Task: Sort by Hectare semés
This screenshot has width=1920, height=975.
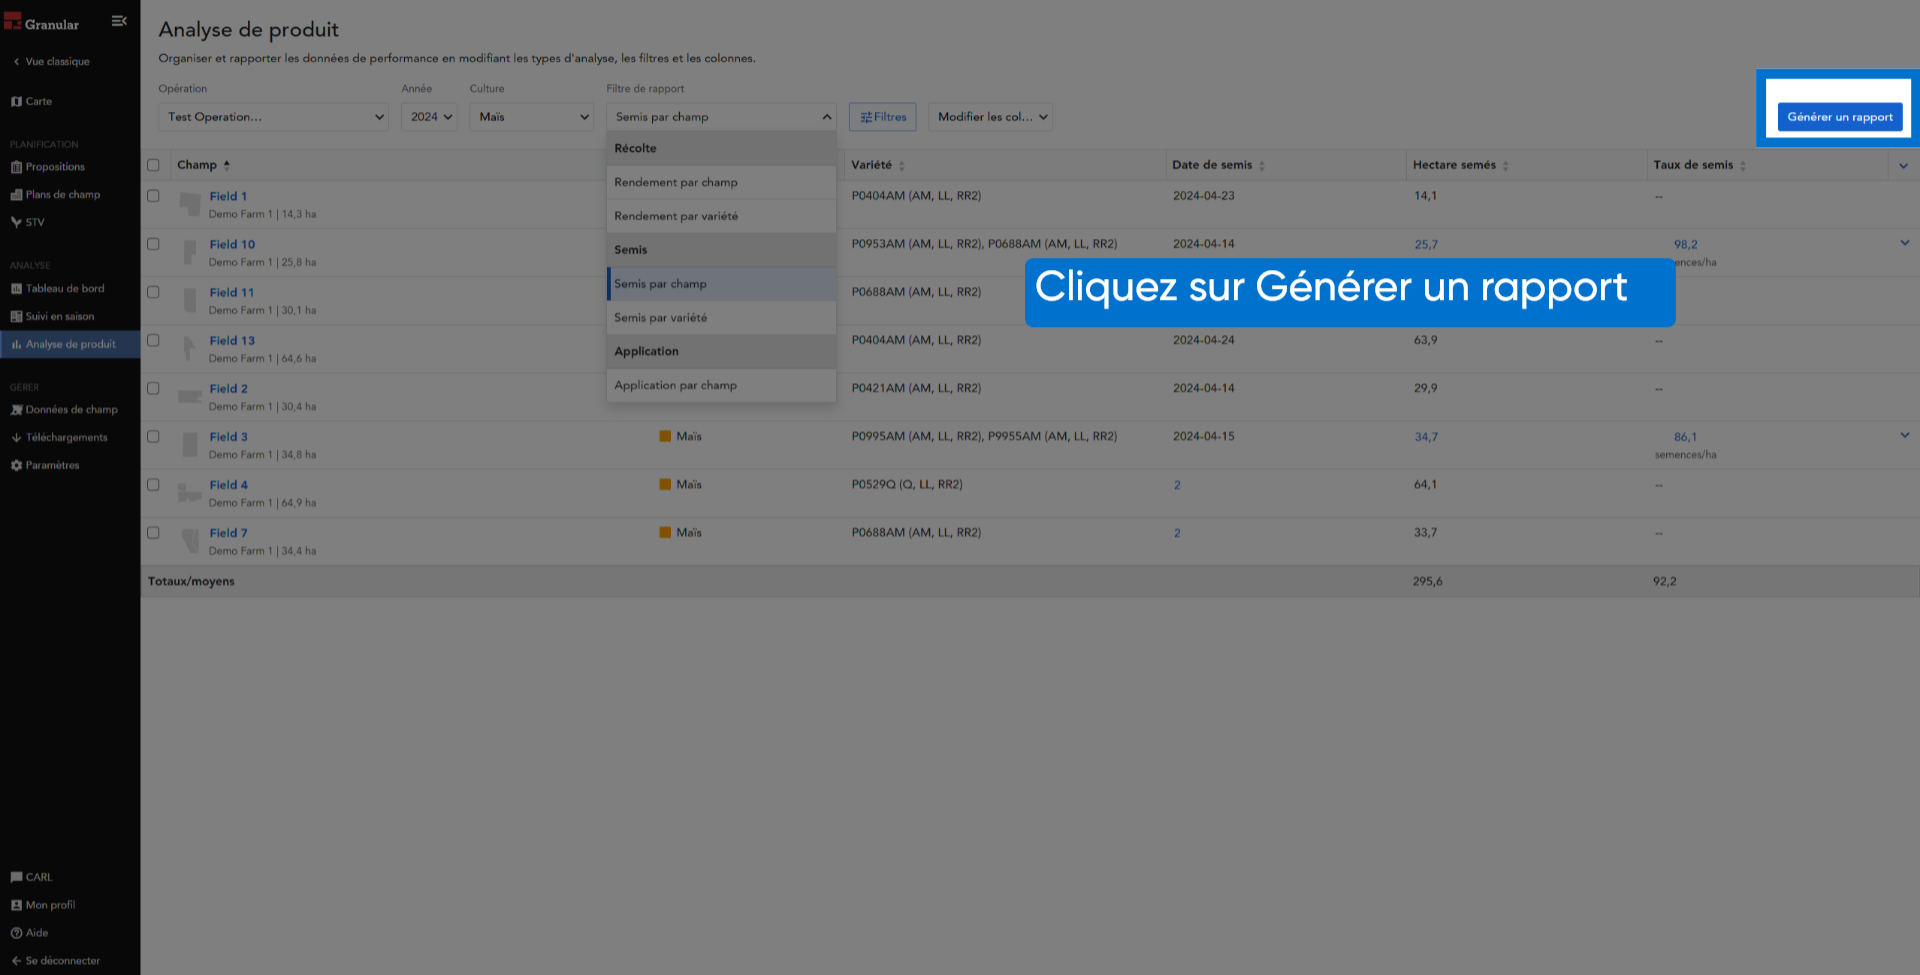Action: click(1505, 166)
